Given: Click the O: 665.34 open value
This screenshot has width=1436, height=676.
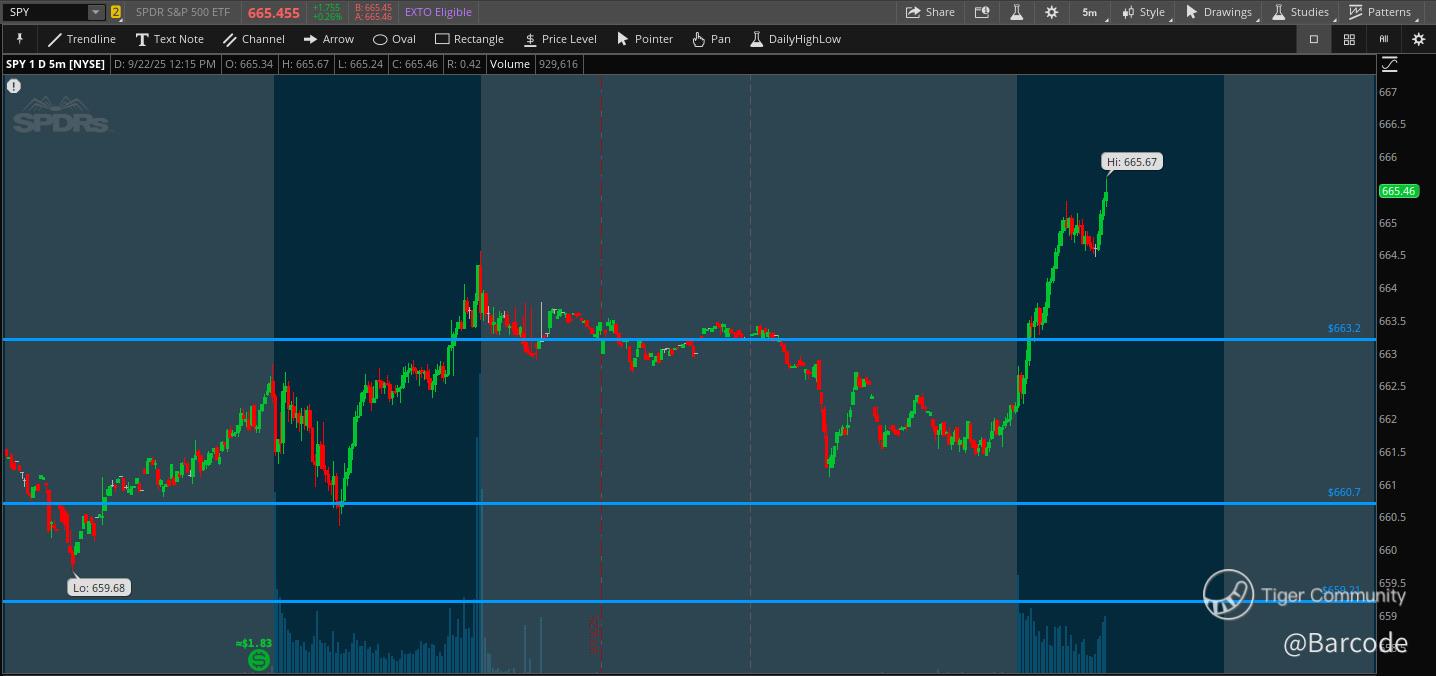Looking at the screenshot, I should pyautogui.click(x=250, y=64).
